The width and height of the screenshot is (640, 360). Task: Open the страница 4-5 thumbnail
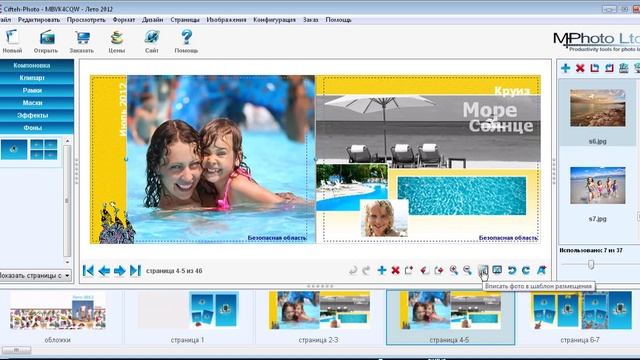(x=450, y=311)
